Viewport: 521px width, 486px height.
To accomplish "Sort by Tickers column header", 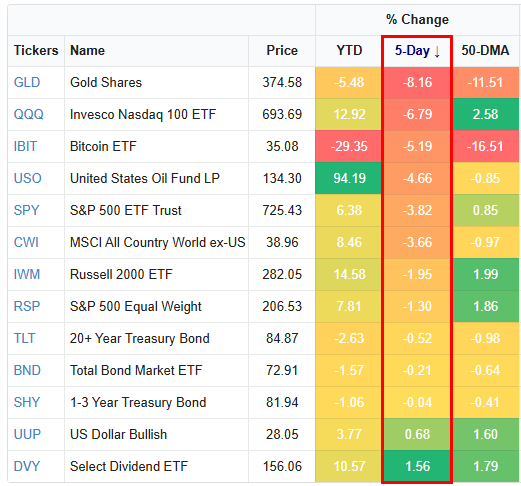I will point(36,51).
